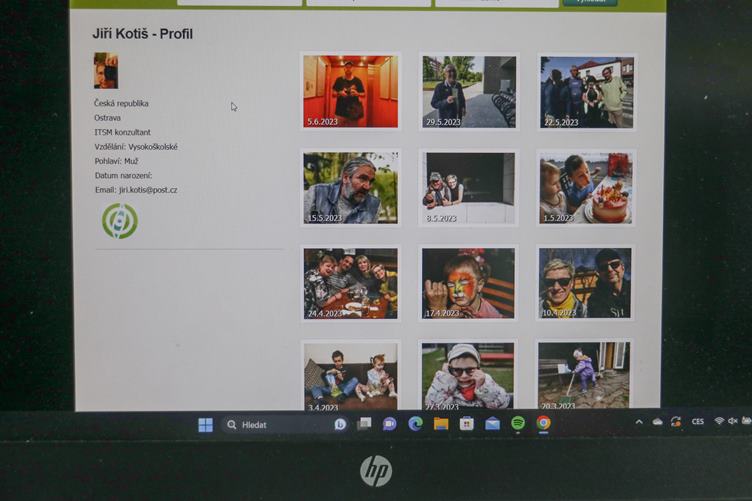Open sunglasses selfie dated 10.4.2023
The width and height of the screenshot is (752, 501).
pos(585,283)
